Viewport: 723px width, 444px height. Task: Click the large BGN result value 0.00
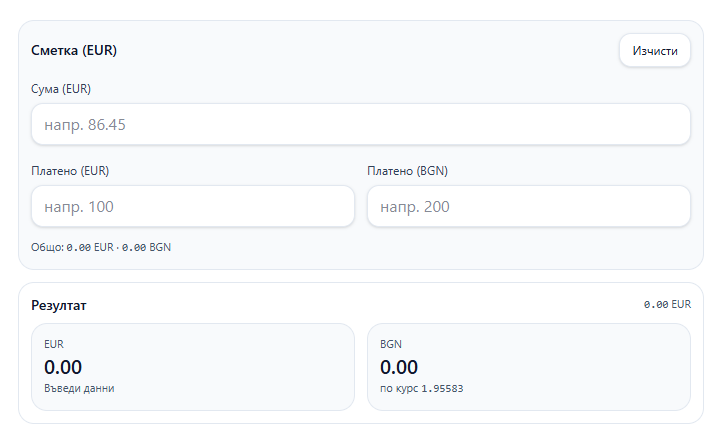(x=399, y=367)
